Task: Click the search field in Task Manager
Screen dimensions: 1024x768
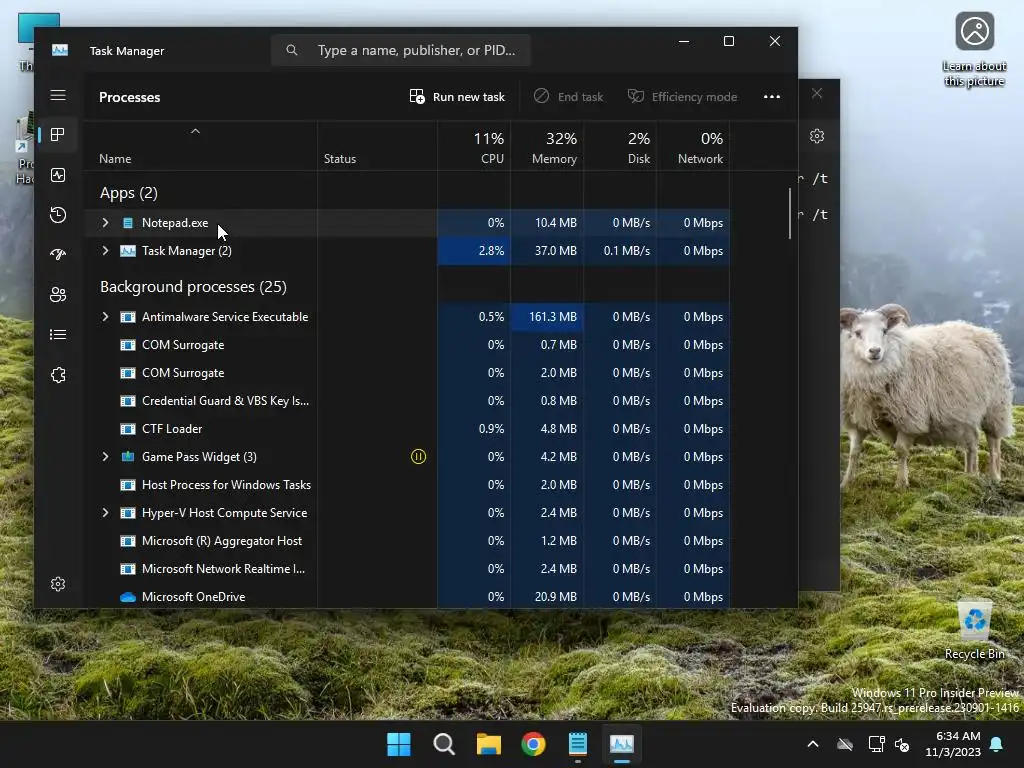Action: pyautogui.click(x=400, y=50)
